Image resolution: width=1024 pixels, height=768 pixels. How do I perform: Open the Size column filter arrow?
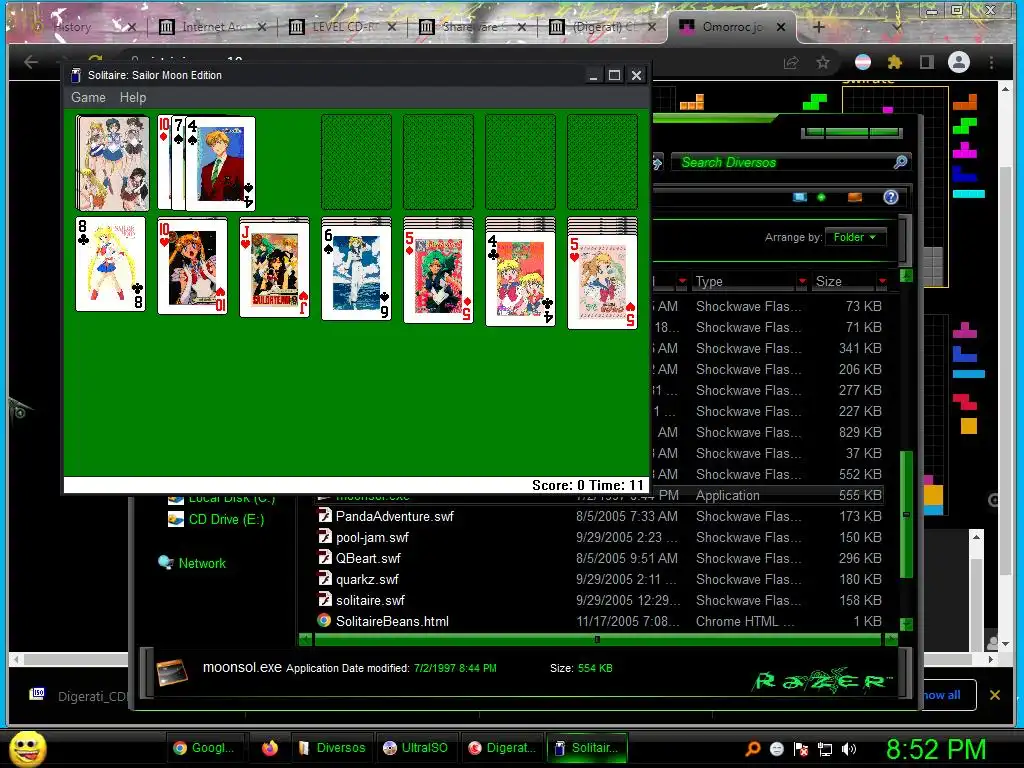coord(882,281)
